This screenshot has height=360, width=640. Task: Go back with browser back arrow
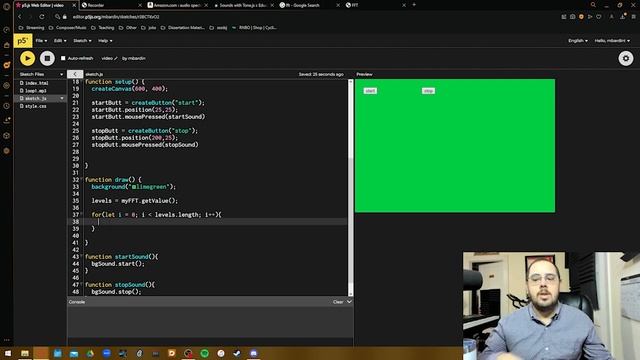pos(20,17)
